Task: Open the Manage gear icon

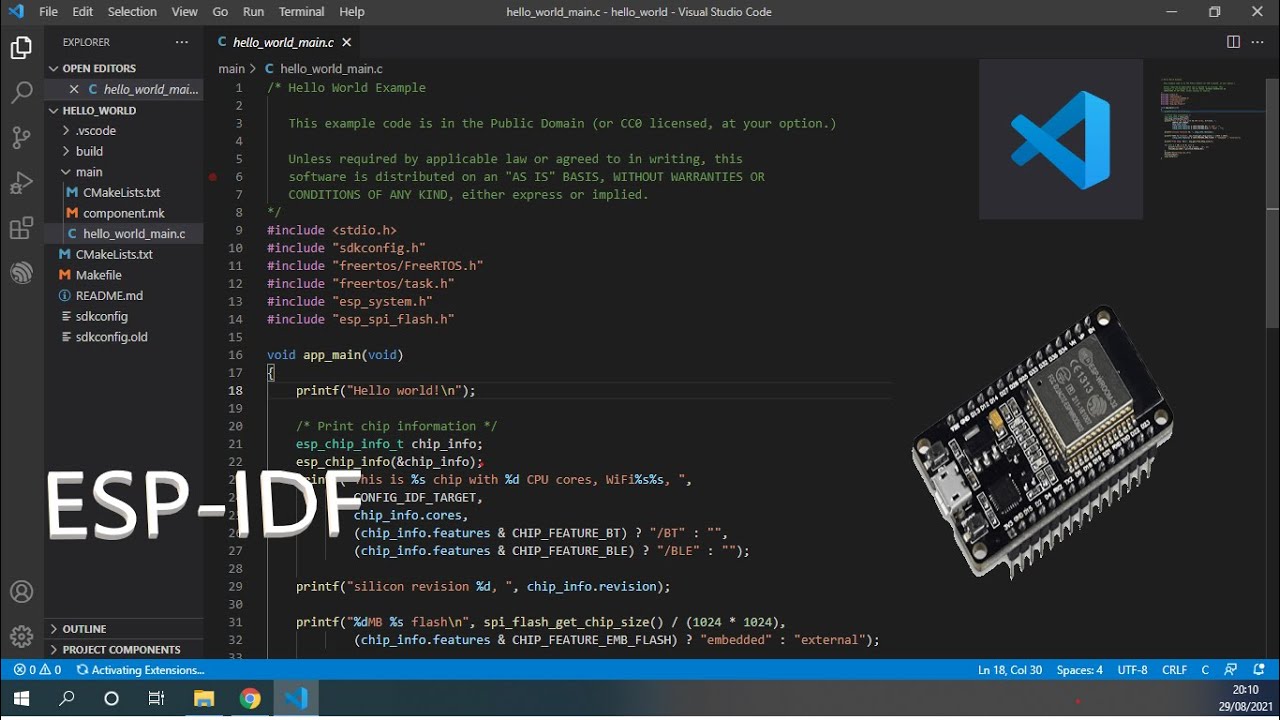Action: pos(21,636)
